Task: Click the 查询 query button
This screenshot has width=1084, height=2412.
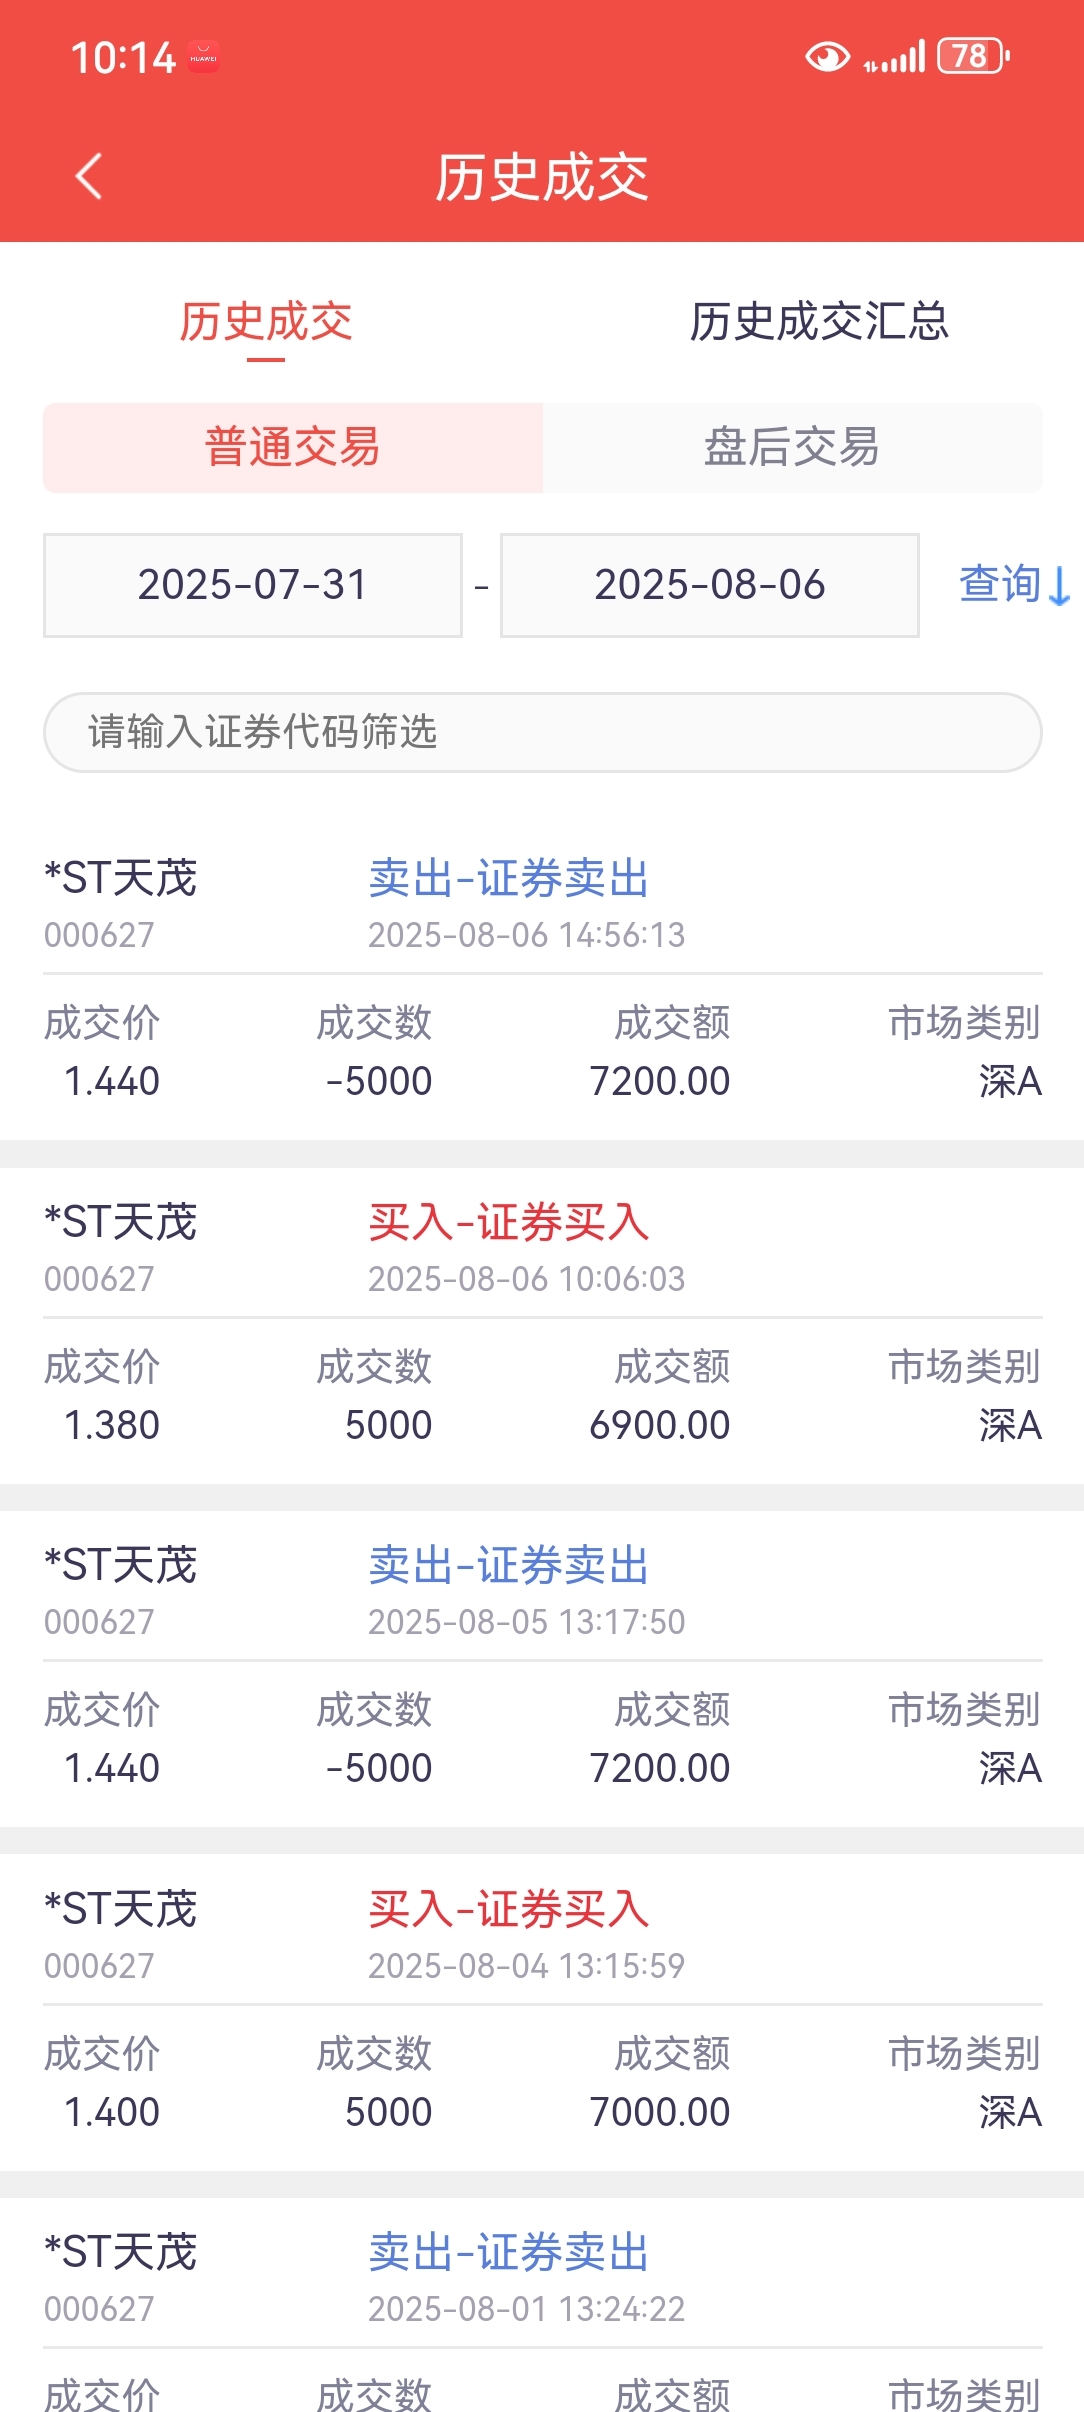Action: point(1001,585)
